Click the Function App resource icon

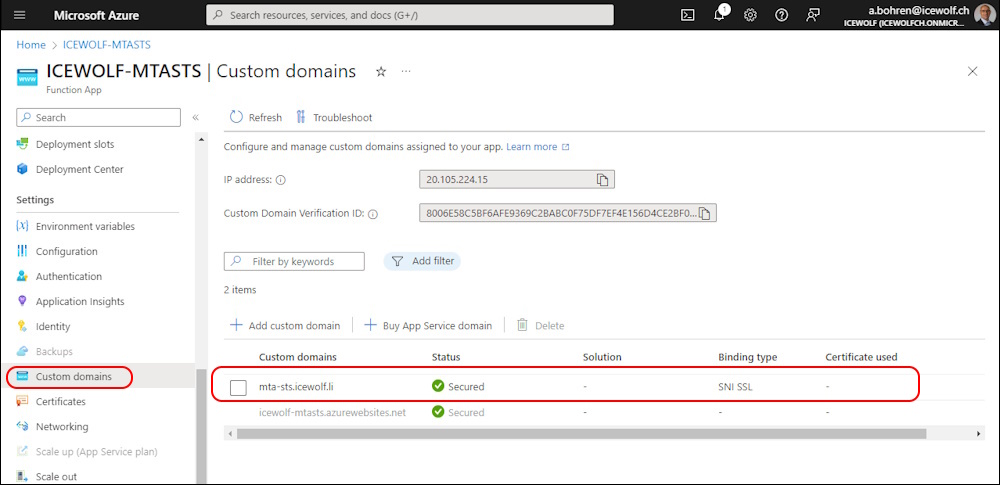27,77
